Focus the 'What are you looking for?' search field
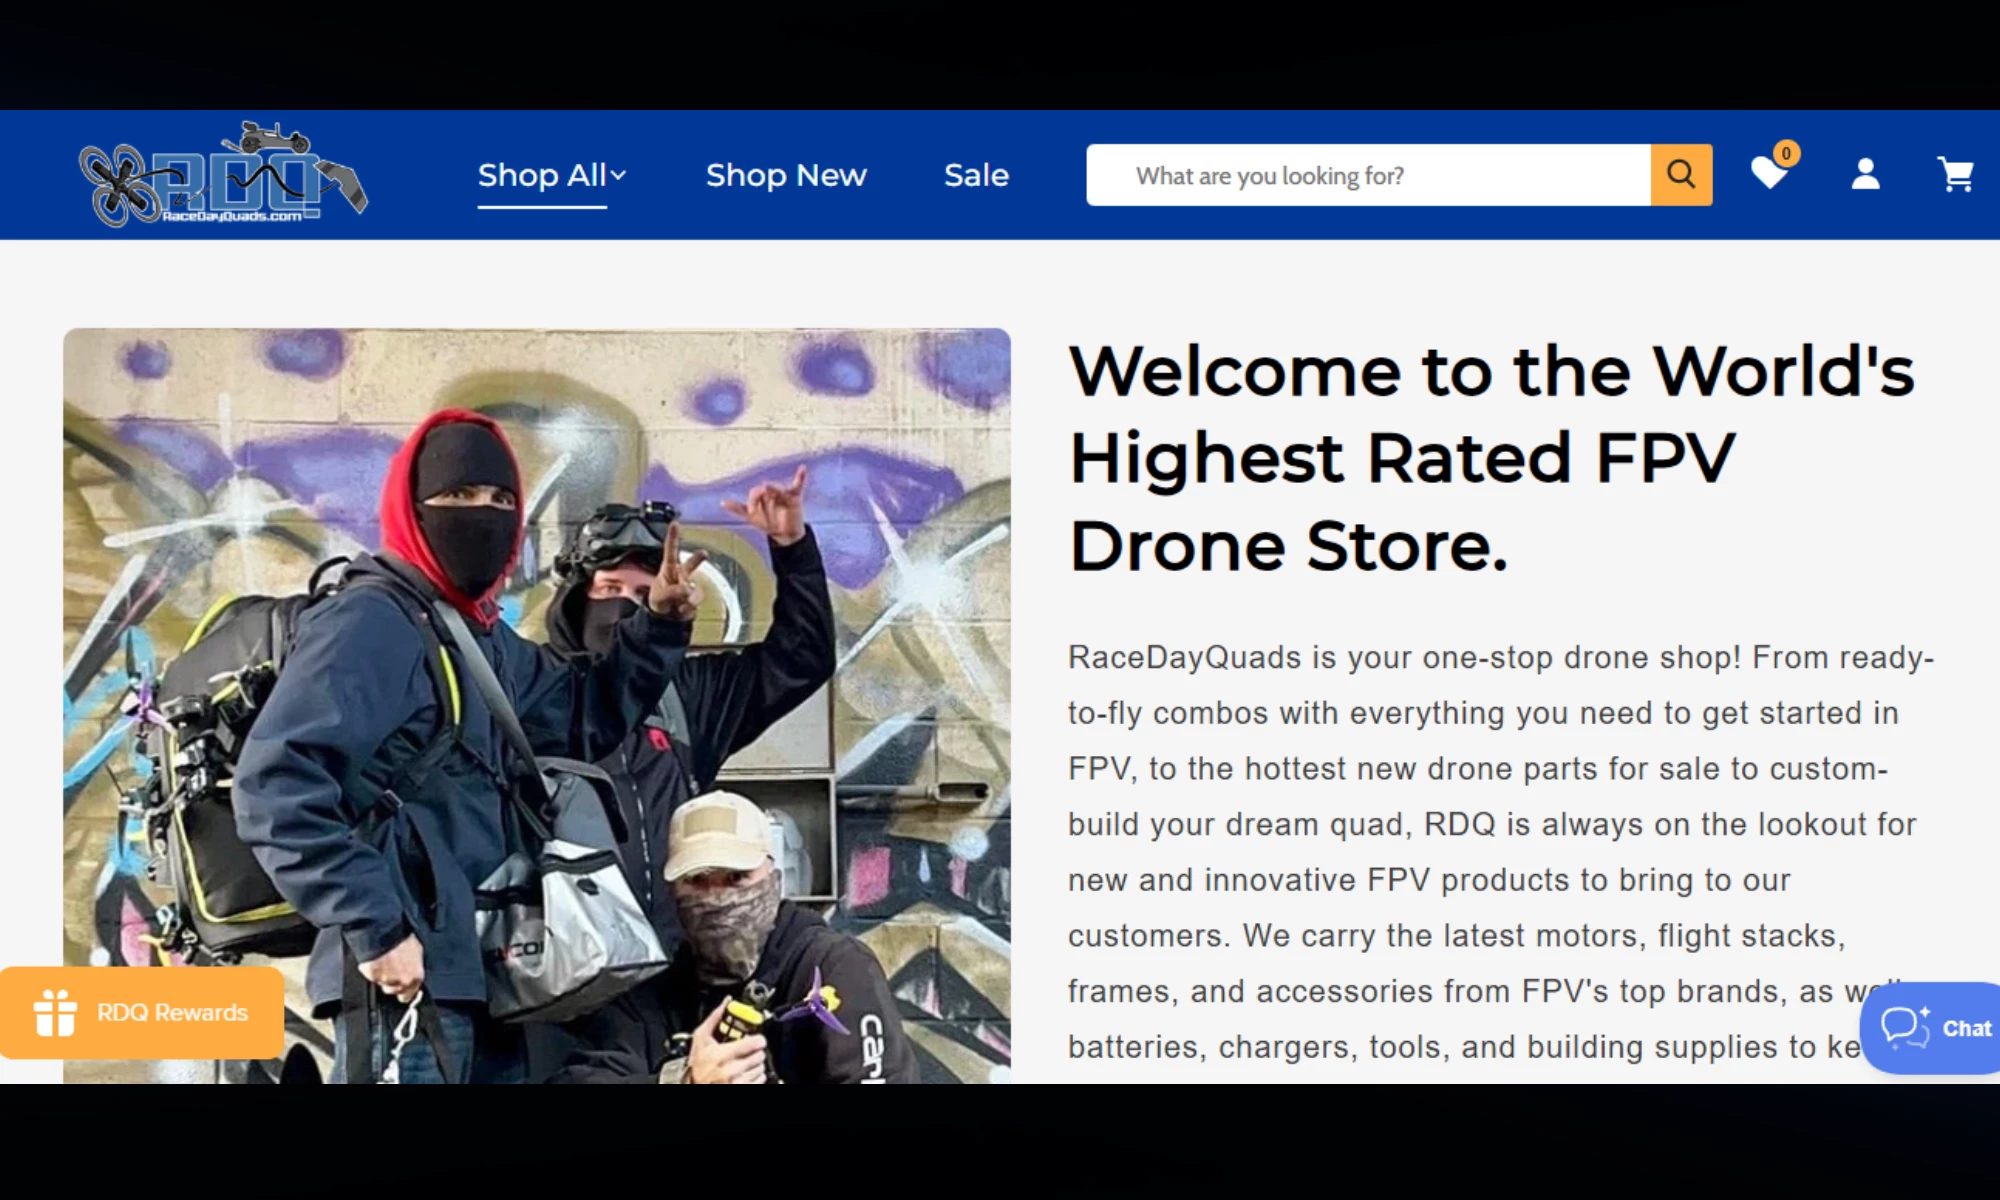 coord(1368,175)
